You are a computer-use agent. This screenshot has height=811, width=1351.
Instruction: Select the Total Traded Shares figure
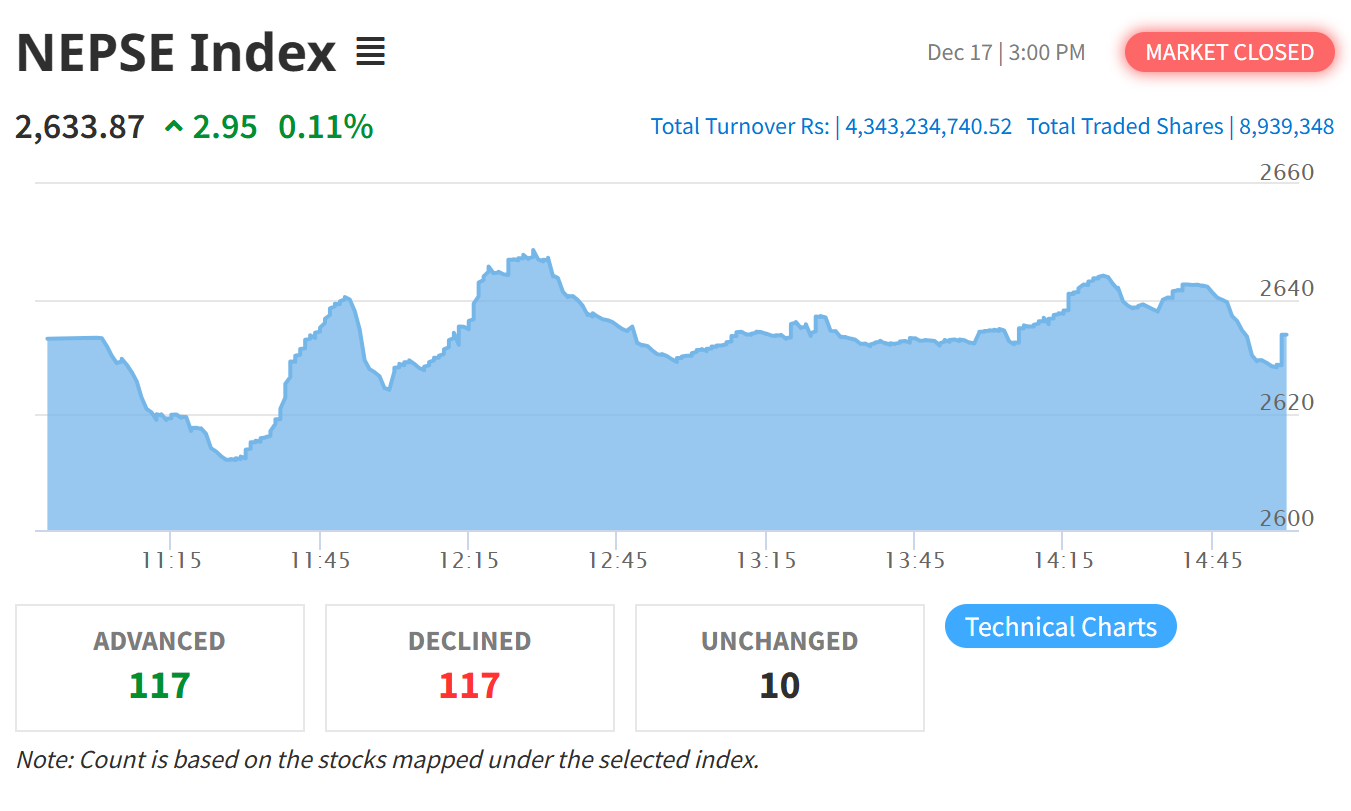click(1286, 127)
